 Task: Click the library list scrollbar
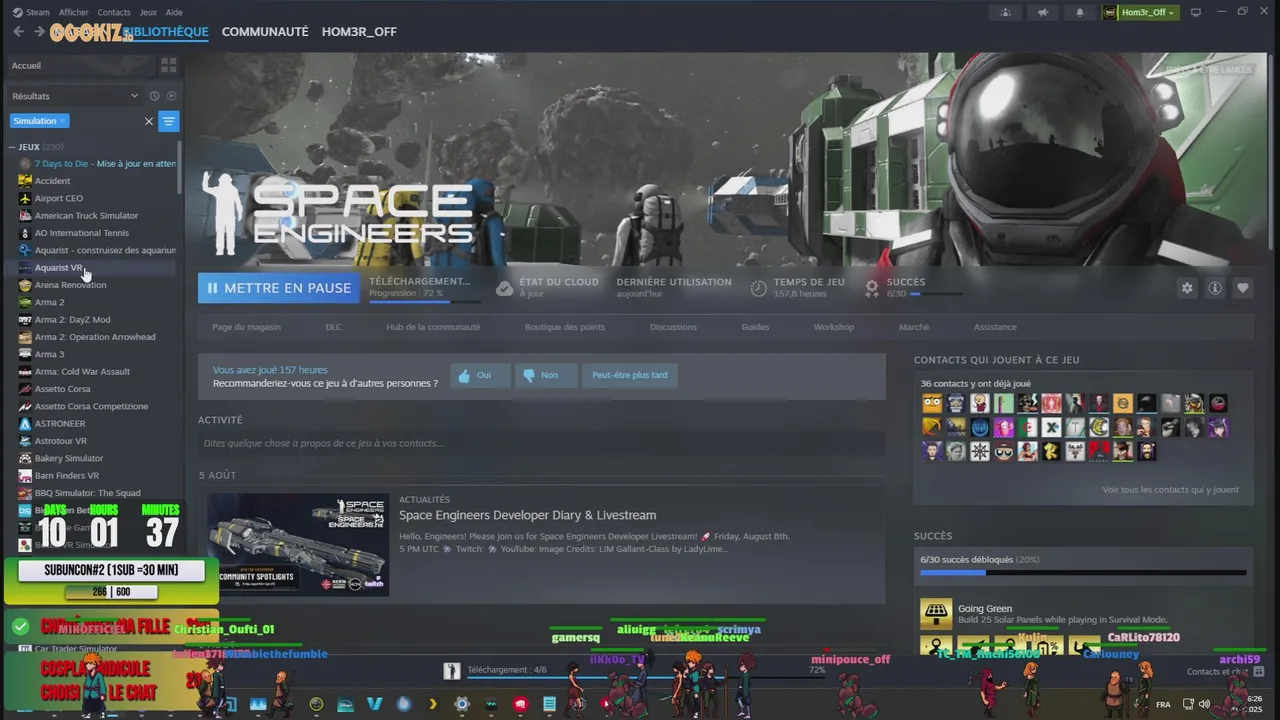coord(179,168)
